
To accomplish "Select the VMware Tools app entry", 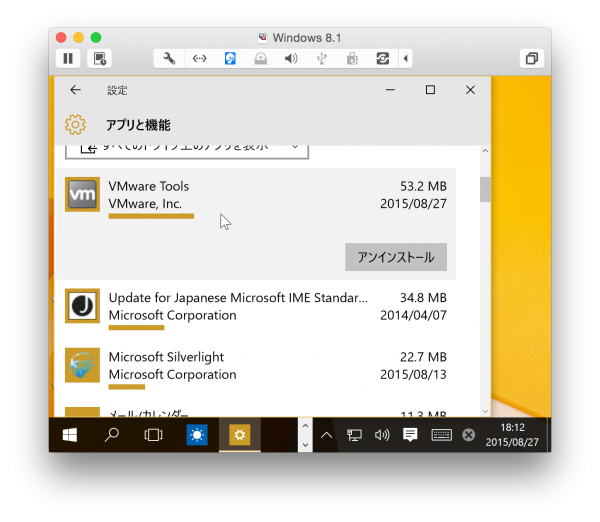I will (256, 223).
